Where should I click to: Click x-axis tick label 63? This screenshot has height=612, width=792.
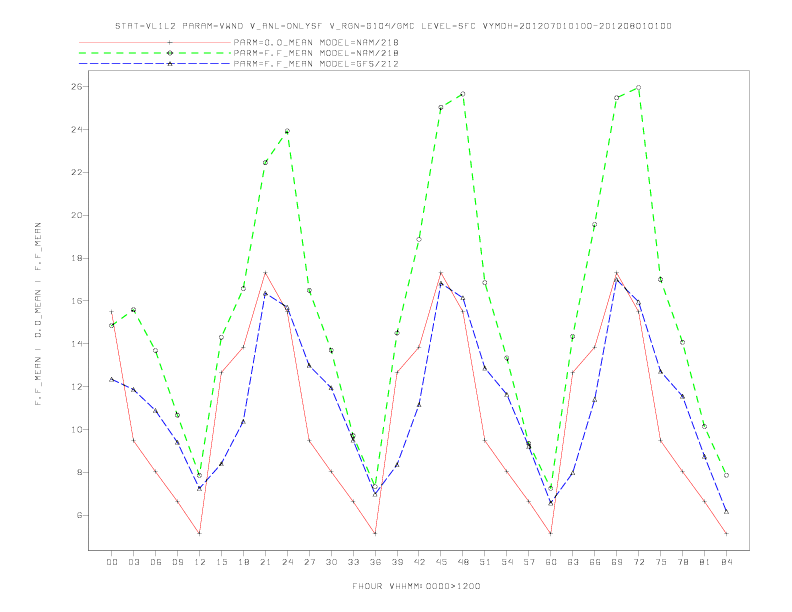[573, 562]
